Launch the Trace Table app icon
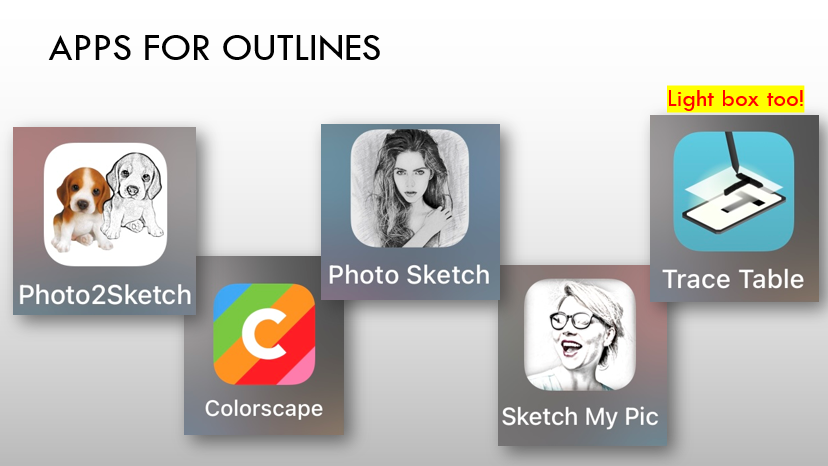Screen dimensions: 828x466 coord(733,191)
